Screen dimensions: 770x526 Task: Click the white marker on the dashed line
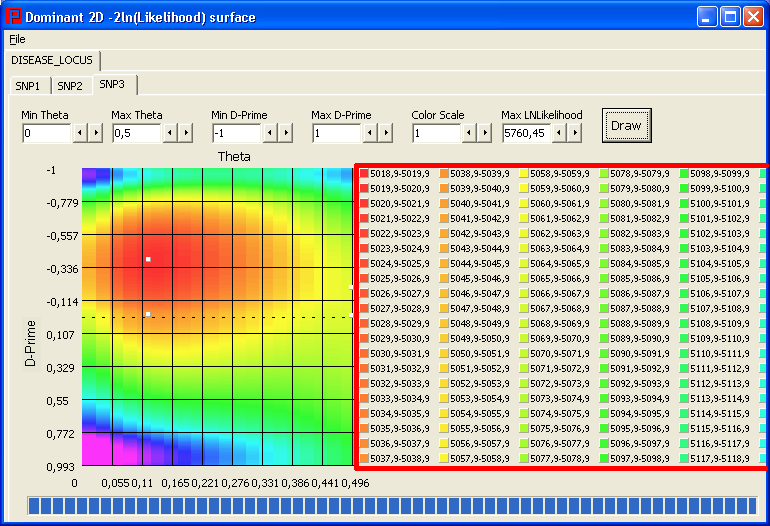(148, 314)
